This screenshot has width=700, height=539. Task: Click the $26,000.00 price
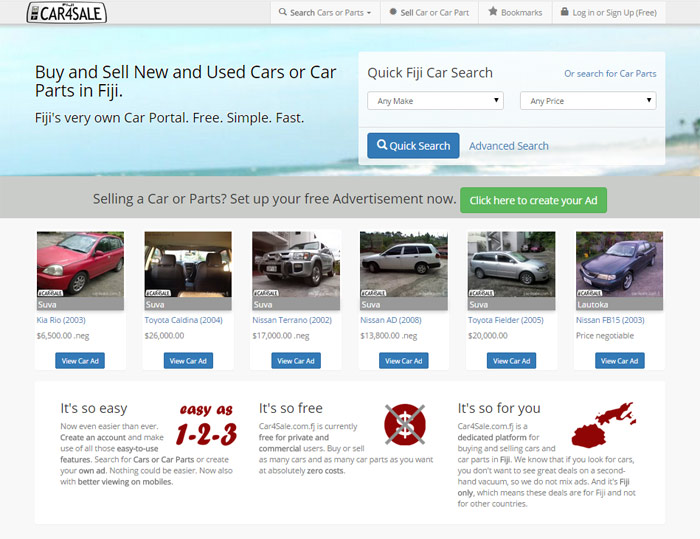(x=164, y=336)
